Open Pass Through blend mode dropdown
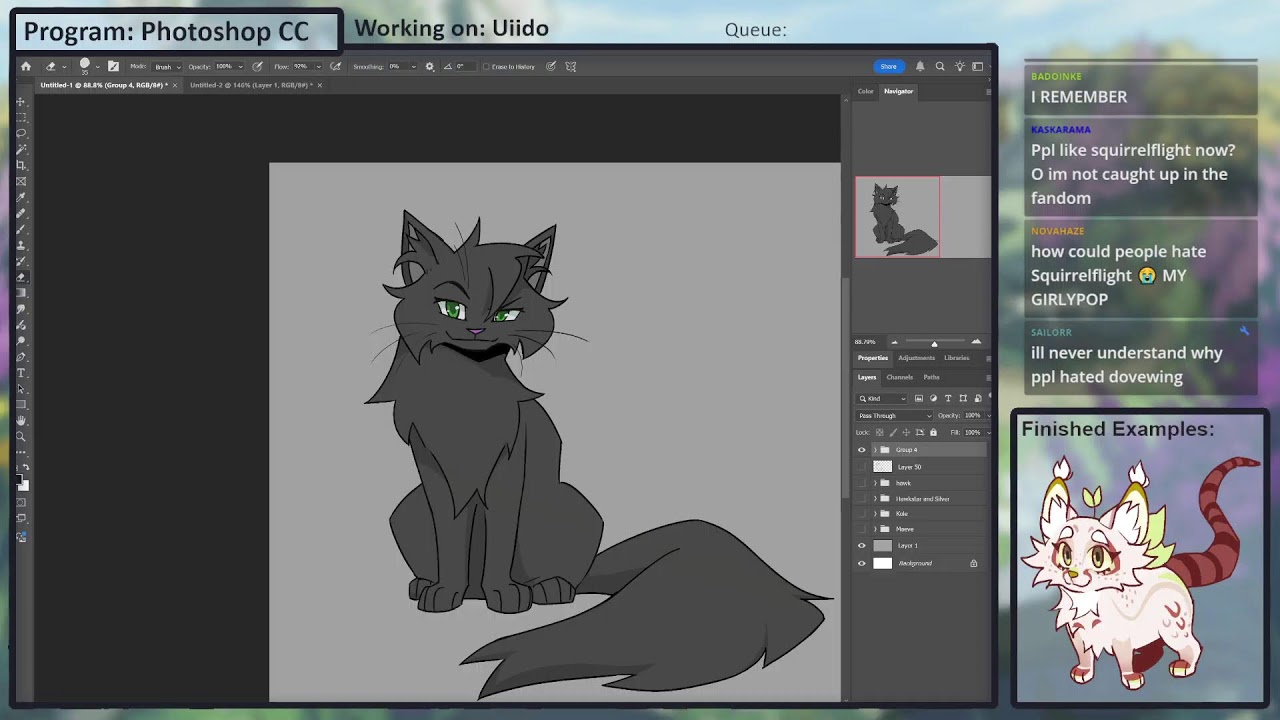1280x720 pixels. pyautogui.click(x=894, y=416)
